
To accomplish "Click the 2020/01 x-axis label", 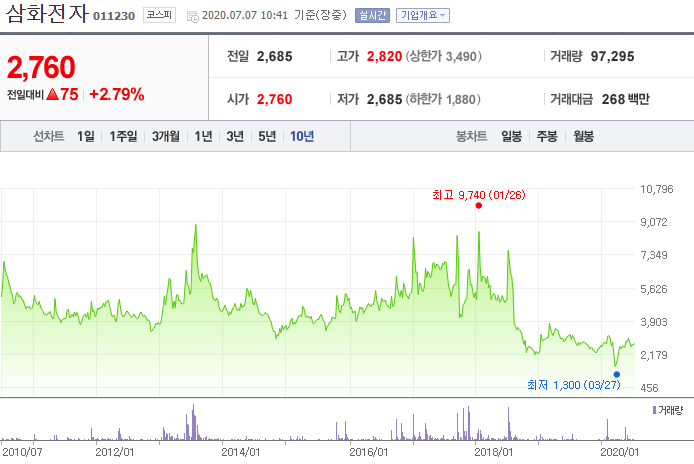I will [620, 452].
